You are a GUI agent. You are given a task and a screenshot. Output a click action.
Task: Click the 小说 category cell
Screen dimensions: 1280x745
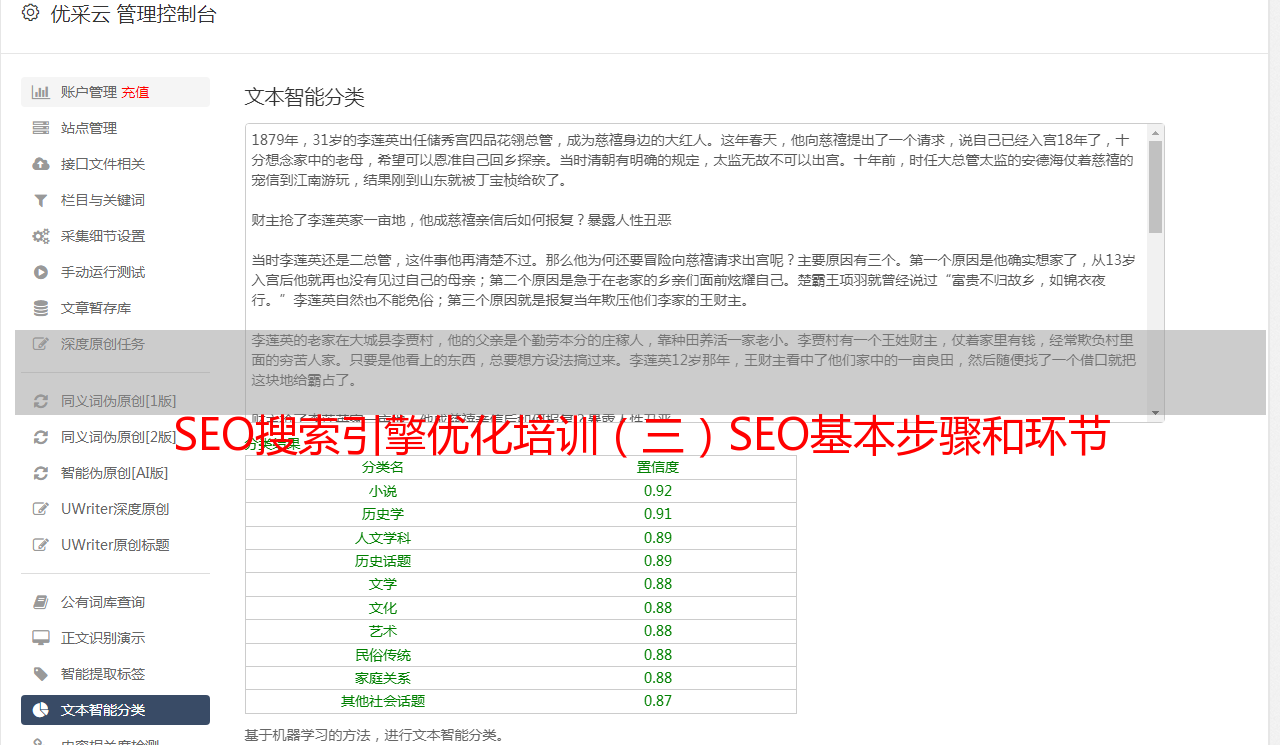pos(383,491)
